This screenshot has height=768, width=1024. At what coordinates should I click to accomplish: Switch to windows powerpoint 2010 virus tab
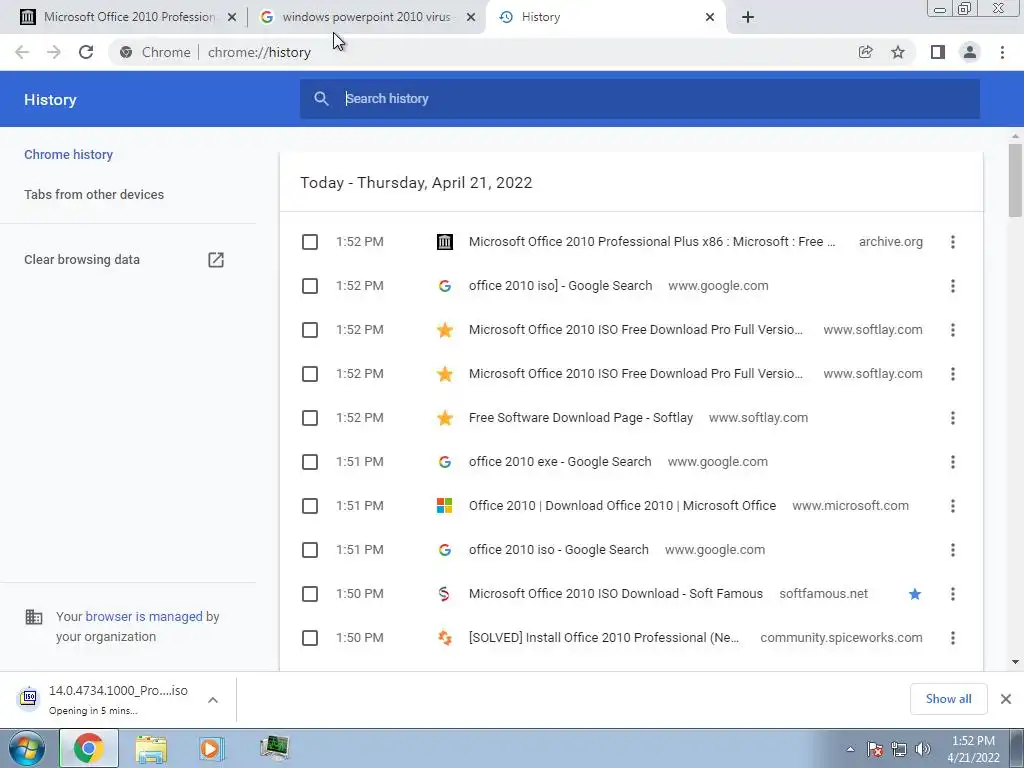[366, 17]
